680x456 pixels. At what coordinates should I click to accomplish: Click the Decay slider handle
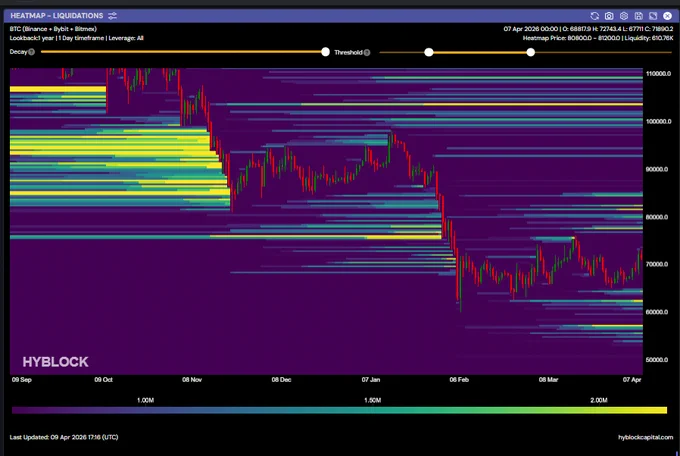[x=325, y=52]
